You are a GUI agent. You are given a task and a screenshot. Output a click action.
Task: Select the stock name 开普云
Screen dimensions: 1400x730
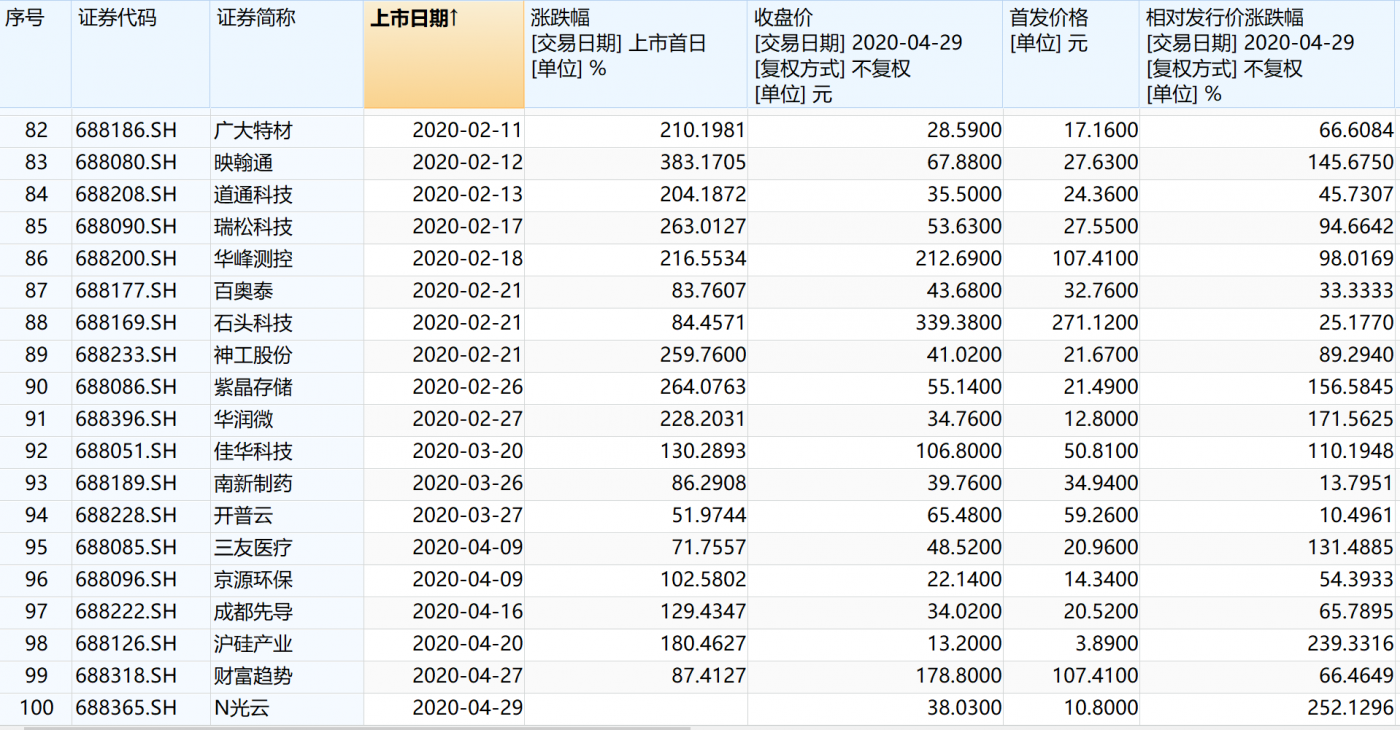click(x=243, y=515)
